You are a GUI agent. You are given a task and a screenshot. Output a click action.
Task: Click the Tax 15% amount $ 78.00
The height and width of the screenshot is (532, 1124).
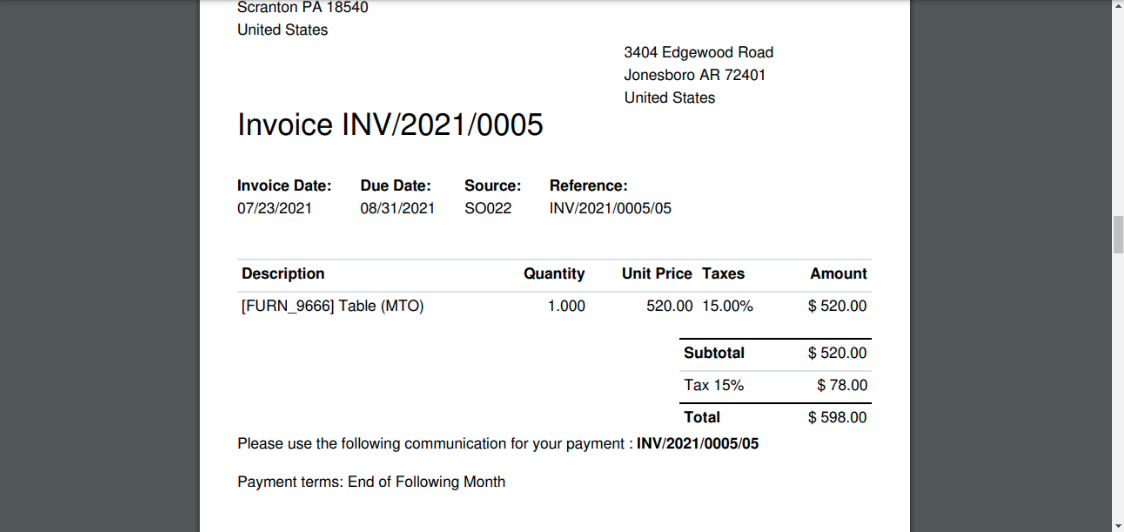[842, 385]
